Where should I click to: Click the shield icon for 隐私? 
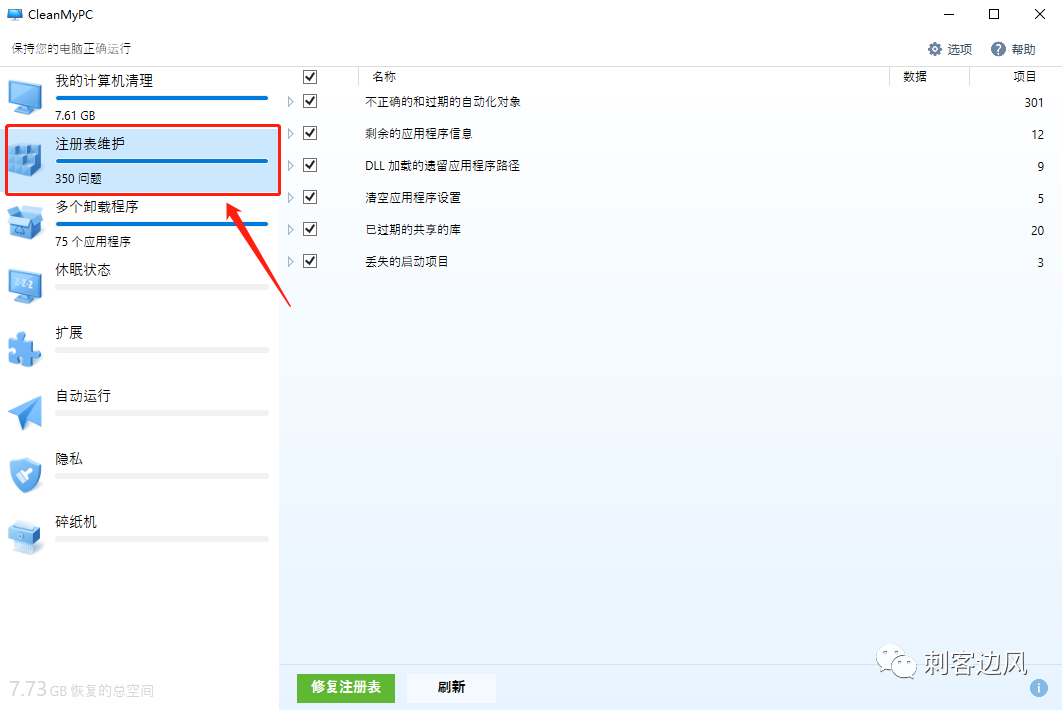[x=25, y=475]
